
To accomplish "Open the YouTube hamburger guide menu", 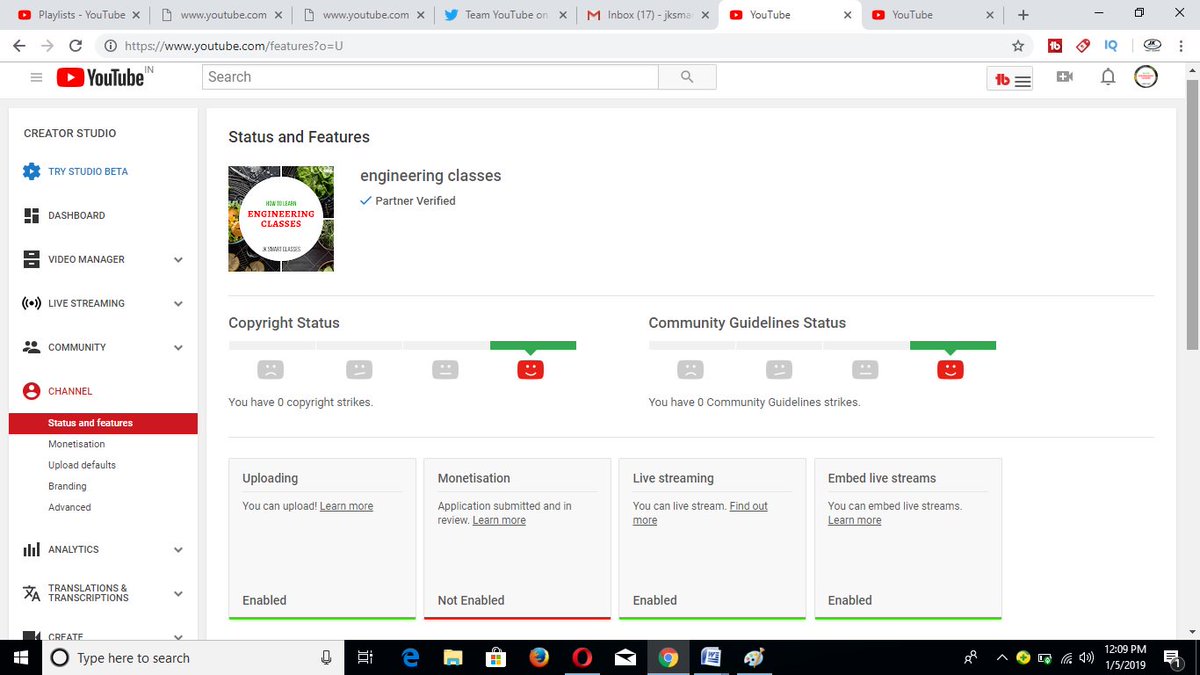I will (x=36, y=77).
